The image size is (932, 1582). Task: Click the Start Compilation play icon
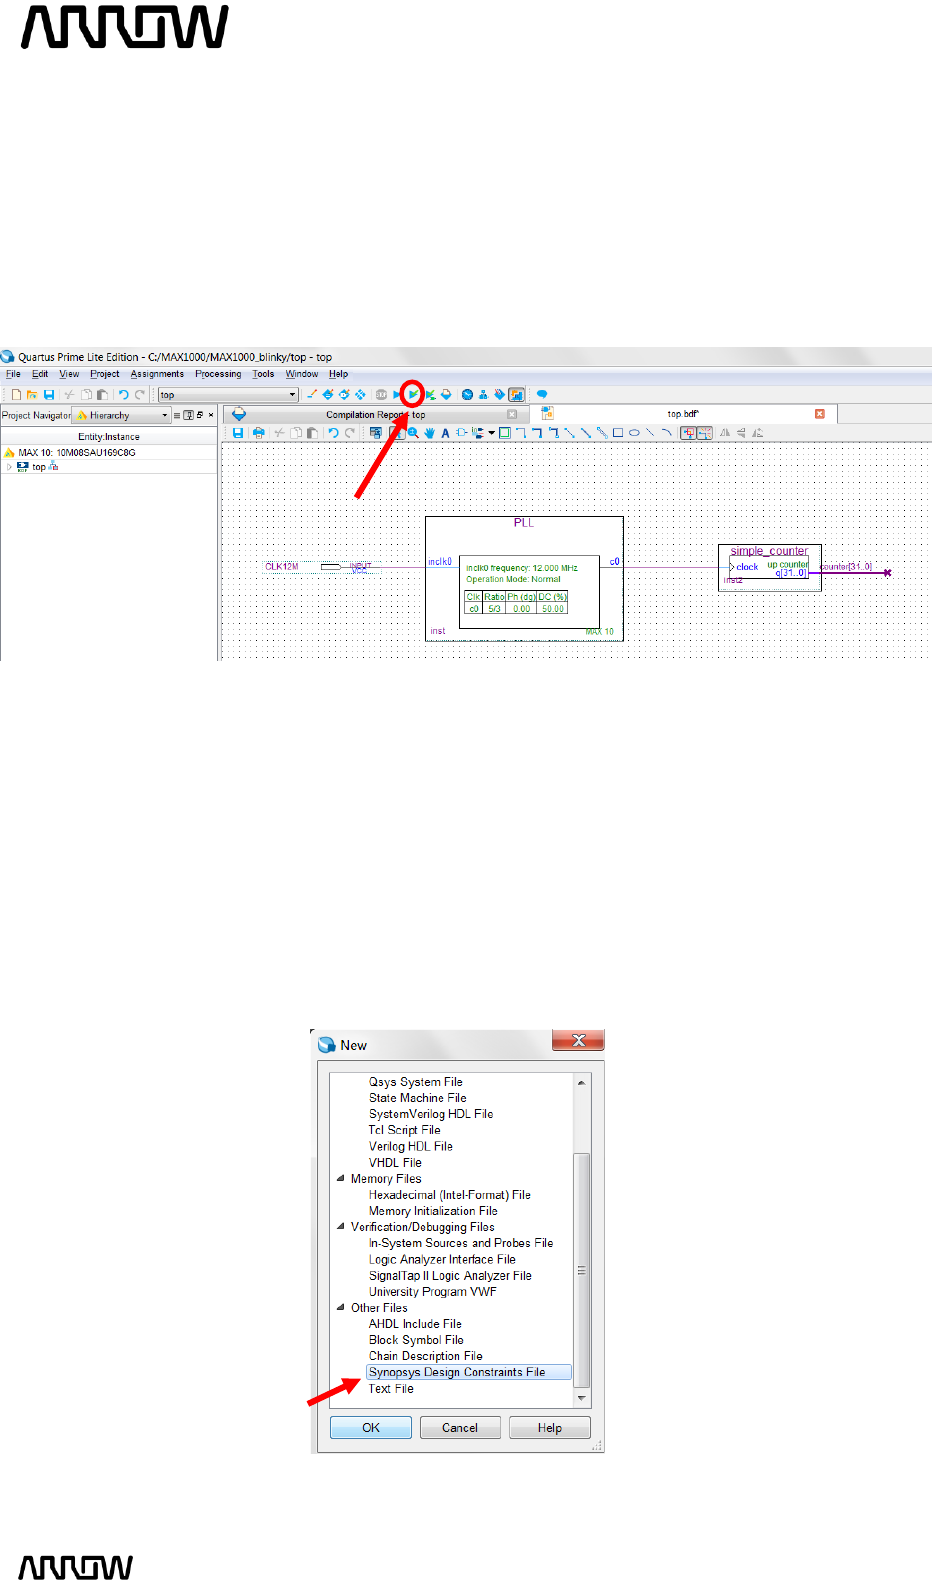[x=397, y=395]
